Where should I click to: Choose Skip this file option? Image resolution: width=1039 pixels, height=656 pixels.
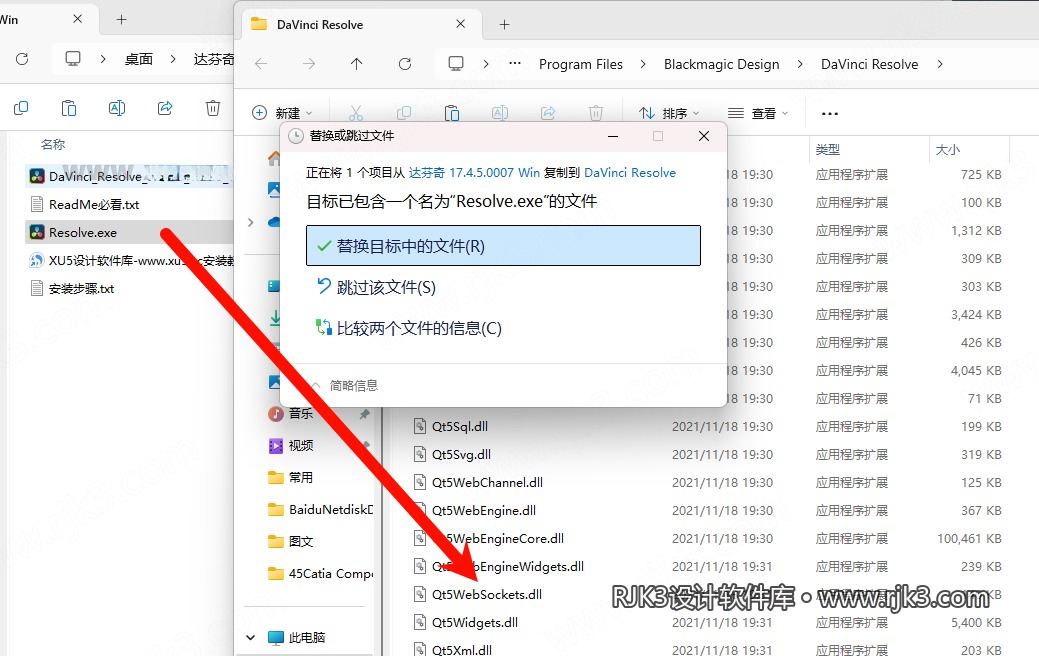tap(376, 287)
